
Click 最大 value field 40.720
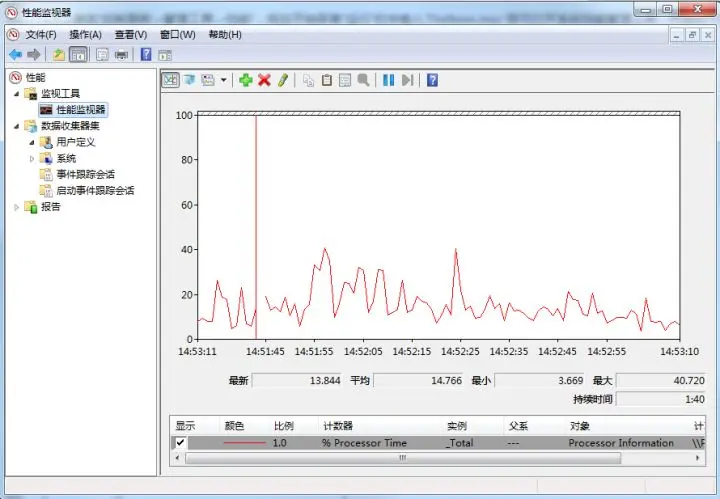(661, 381)
